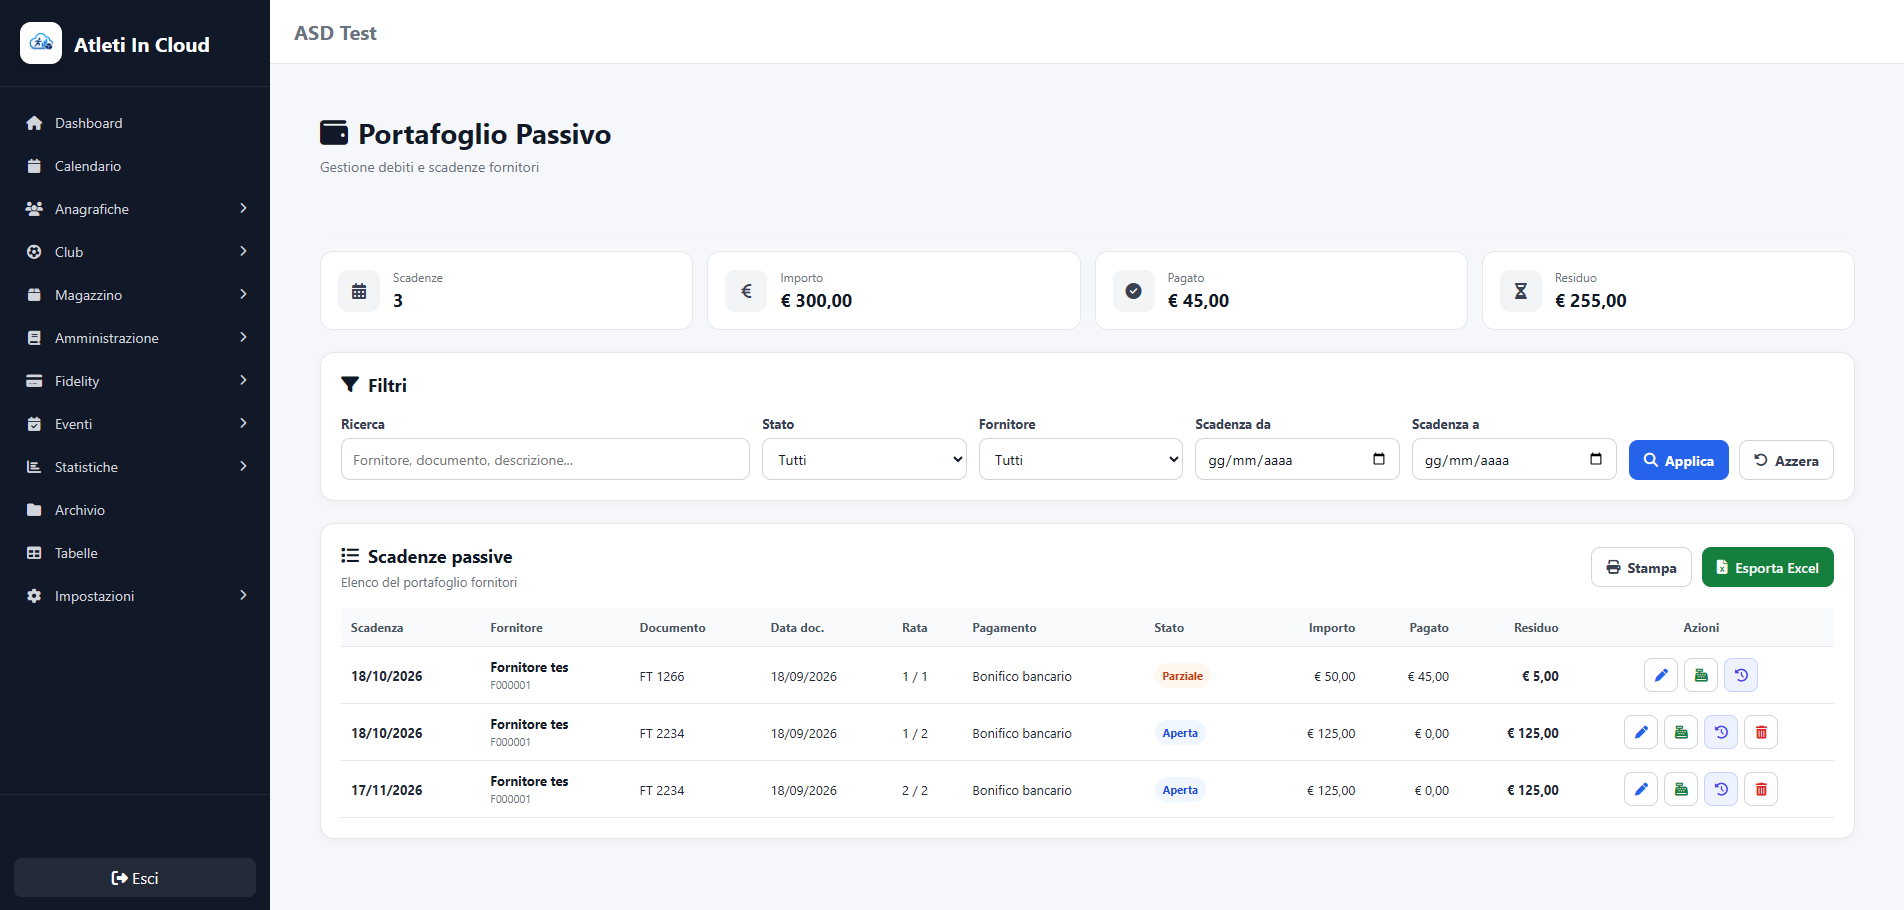Click the Calendario calendar icon

point(34,166)
